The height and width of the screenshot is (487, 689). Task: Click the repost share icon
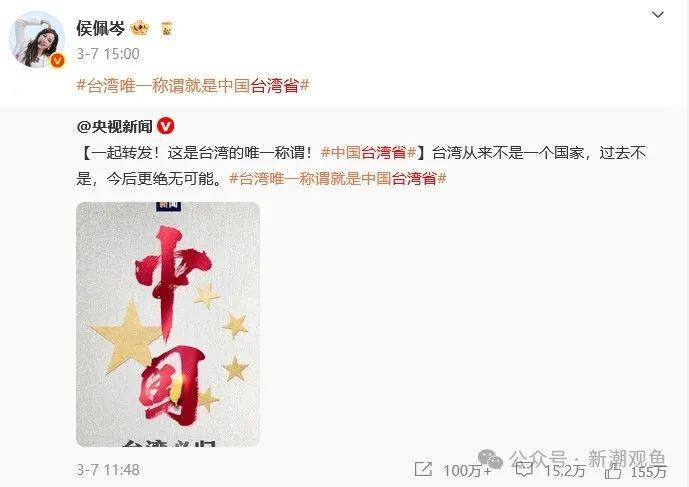(424, 469)
